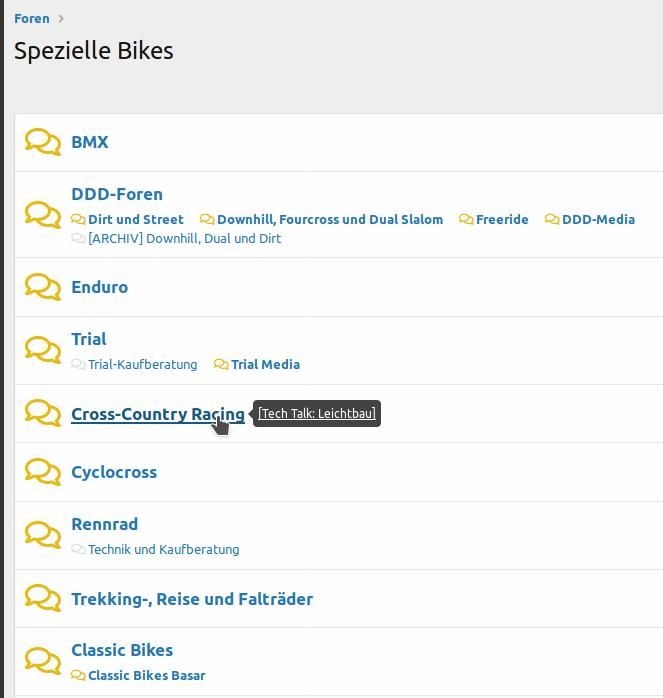Open the Trial-Kaufberatung subforum
The image size is (663, 698).
pyautogui.click(x=142, y=364)
